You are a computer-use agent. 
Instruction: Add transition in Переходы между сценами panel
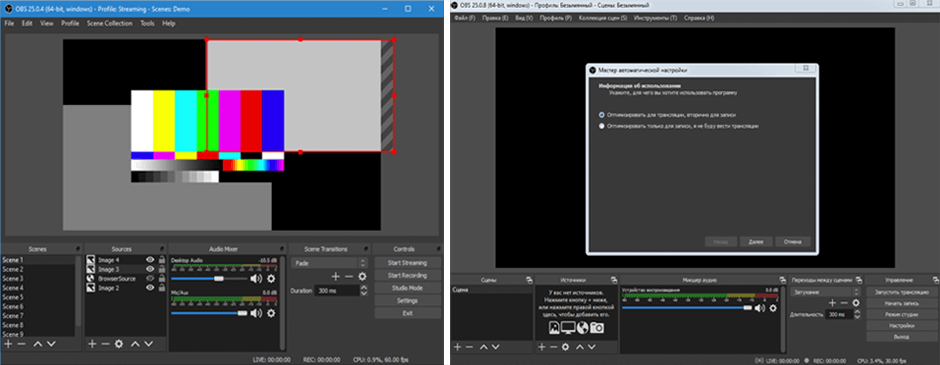(x=832, y=303)
